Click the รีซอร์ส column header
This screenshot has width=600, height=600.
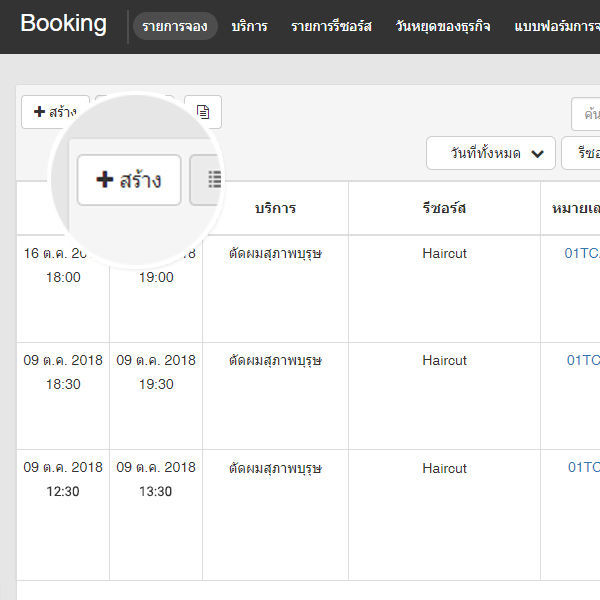[x=444, y=208]
